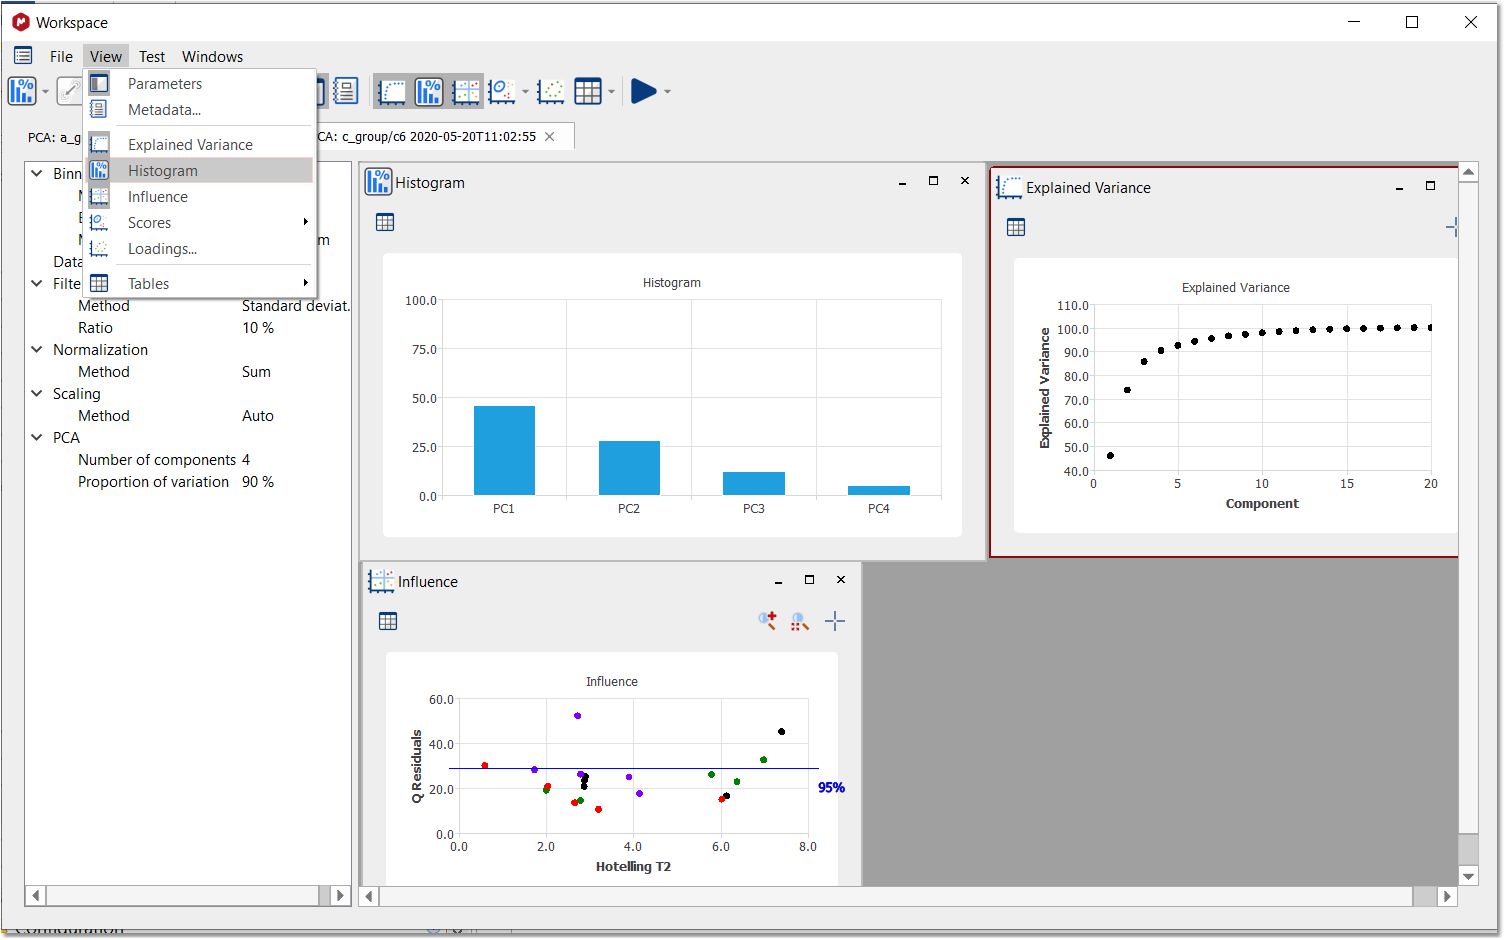1504x940 pixels.
Task: Close the PCA: c_group/c6 tab
Action: click(x=550, y=137)
